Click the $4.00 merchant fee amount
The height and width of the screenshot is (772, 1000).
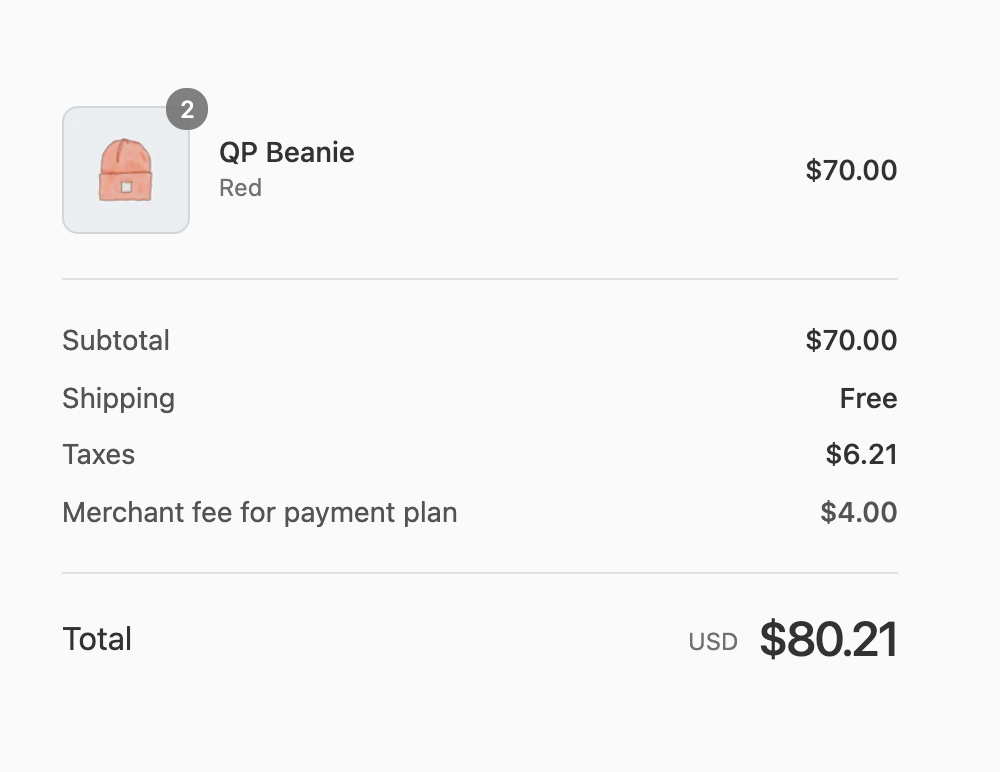[858, 513]
